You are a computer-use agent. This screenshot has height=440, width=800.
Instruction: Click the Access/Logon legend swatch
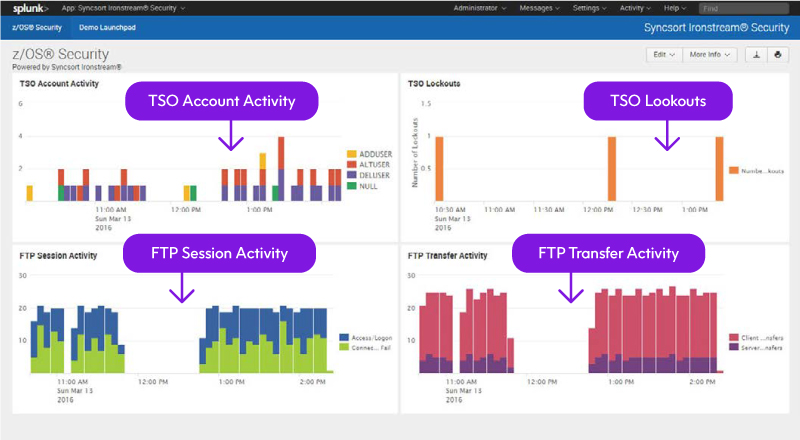[344, 337]
